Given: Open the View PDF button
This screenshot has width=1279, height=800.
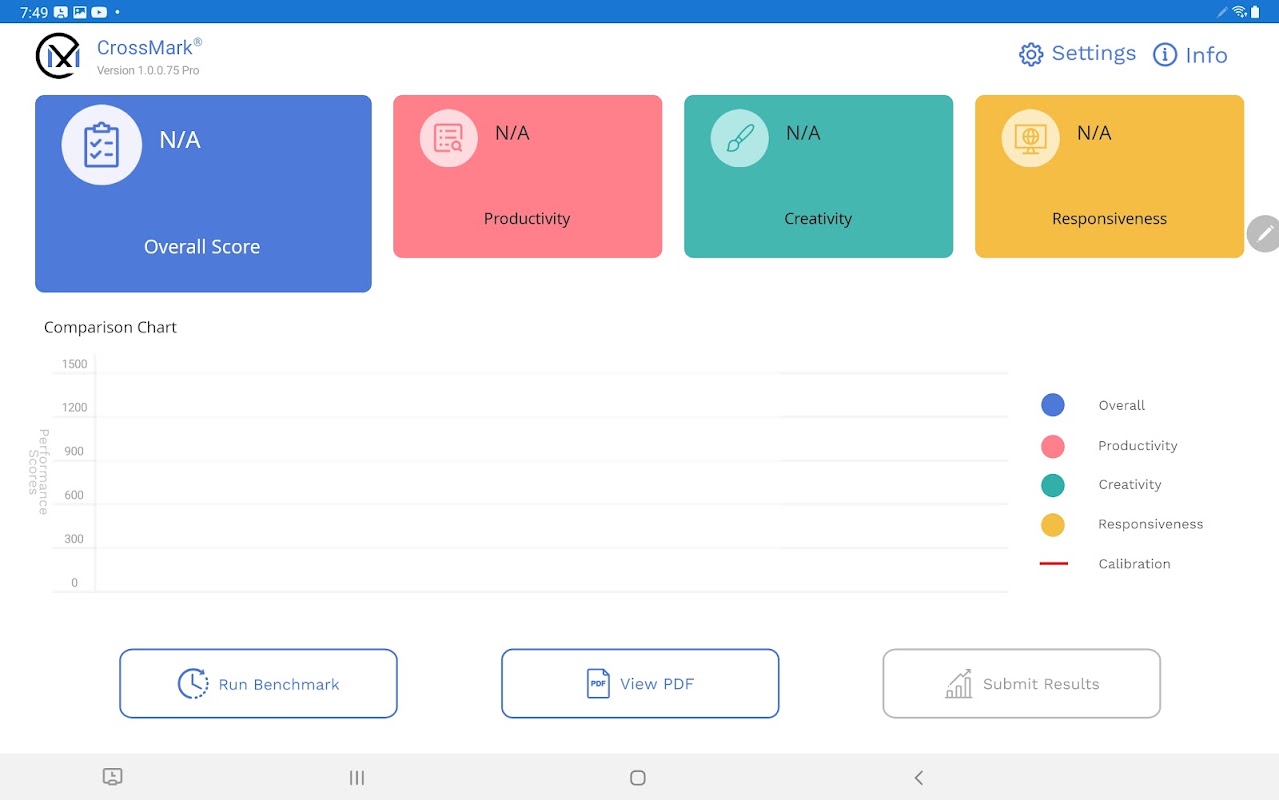Looking at the screenshot, I should click(640, 684).
